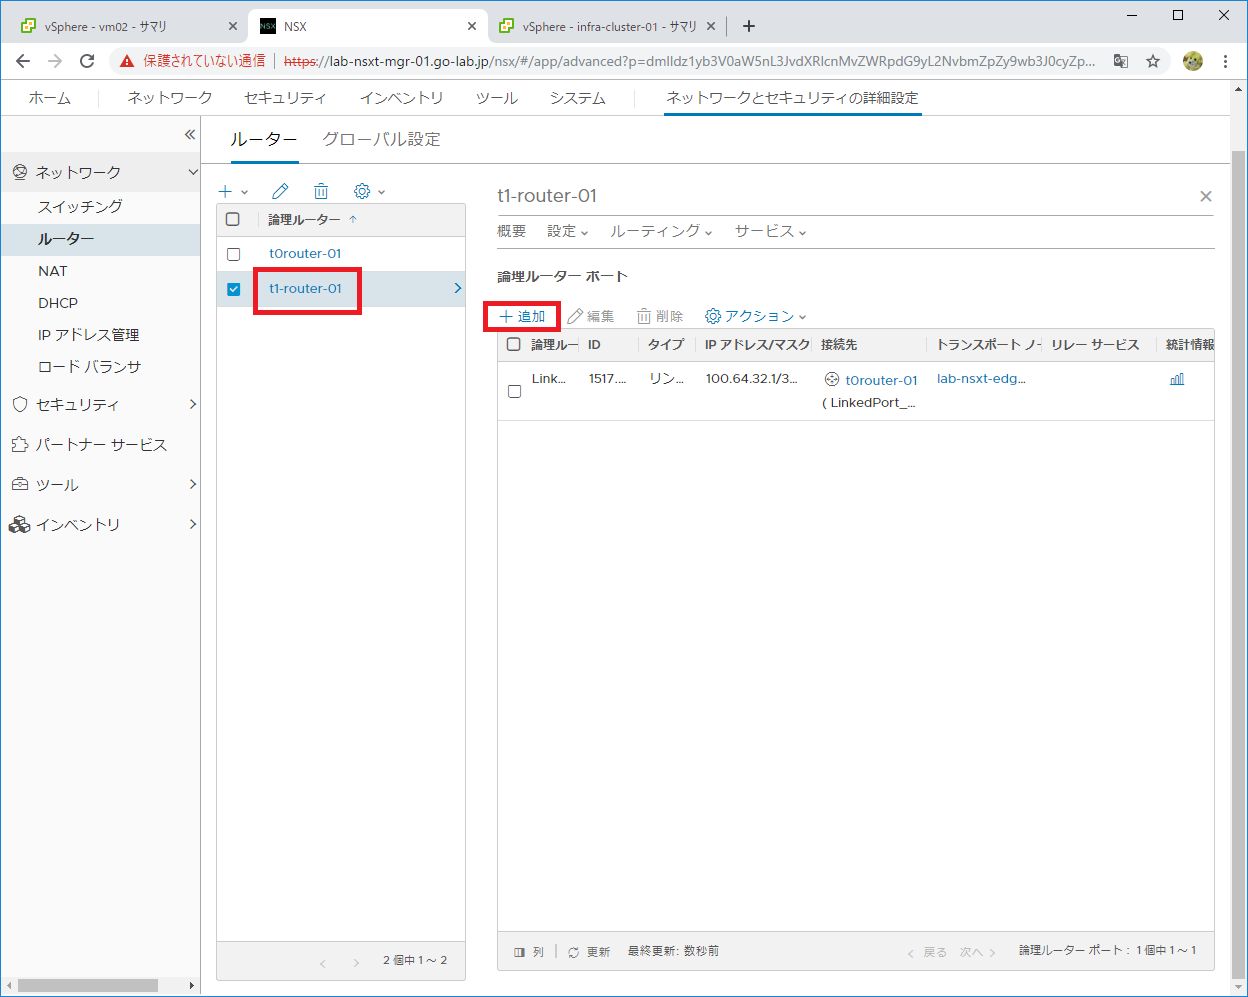Image resolution: width=1248 pixels, height=997 pixels.
Task: Click the delete trash icon above router list
Action: (321, 191)
